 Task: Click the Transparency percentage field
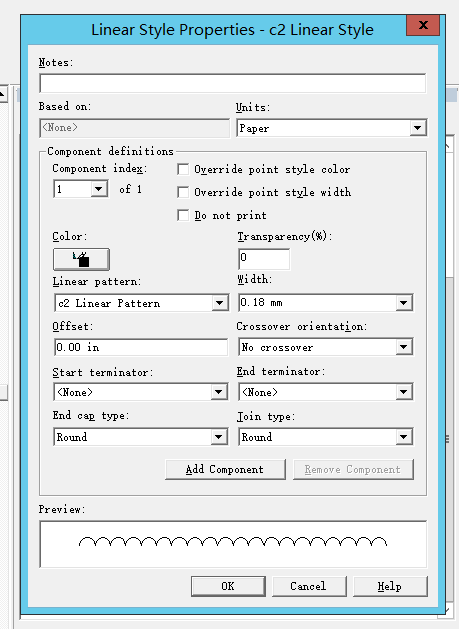pyautogui.click(x=264, y=259)
